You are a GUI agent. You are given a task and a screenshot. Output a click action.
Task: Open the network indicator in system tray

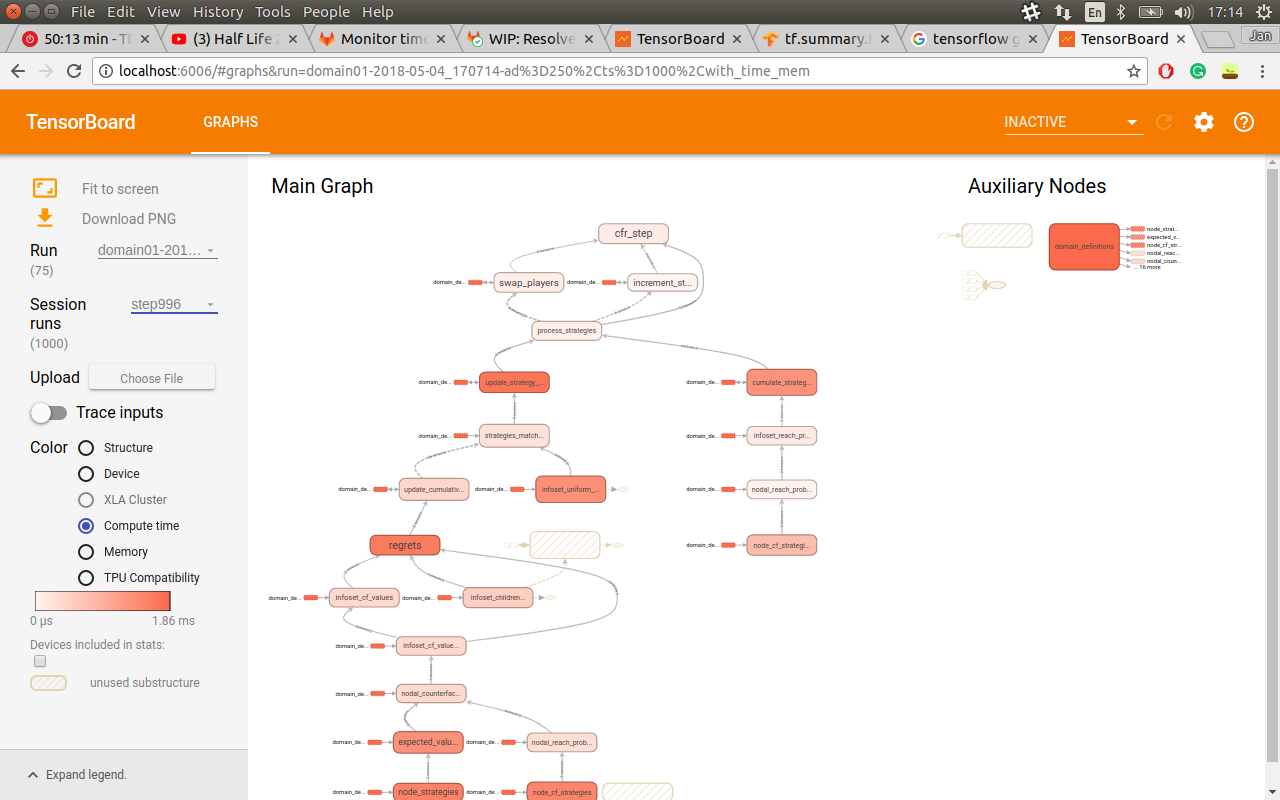pyautogui.click(x=1063, y=12)
